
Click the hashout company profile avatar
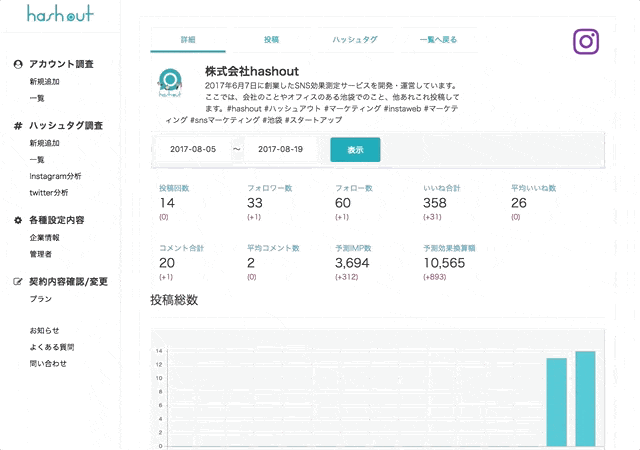tap(170, 84)
